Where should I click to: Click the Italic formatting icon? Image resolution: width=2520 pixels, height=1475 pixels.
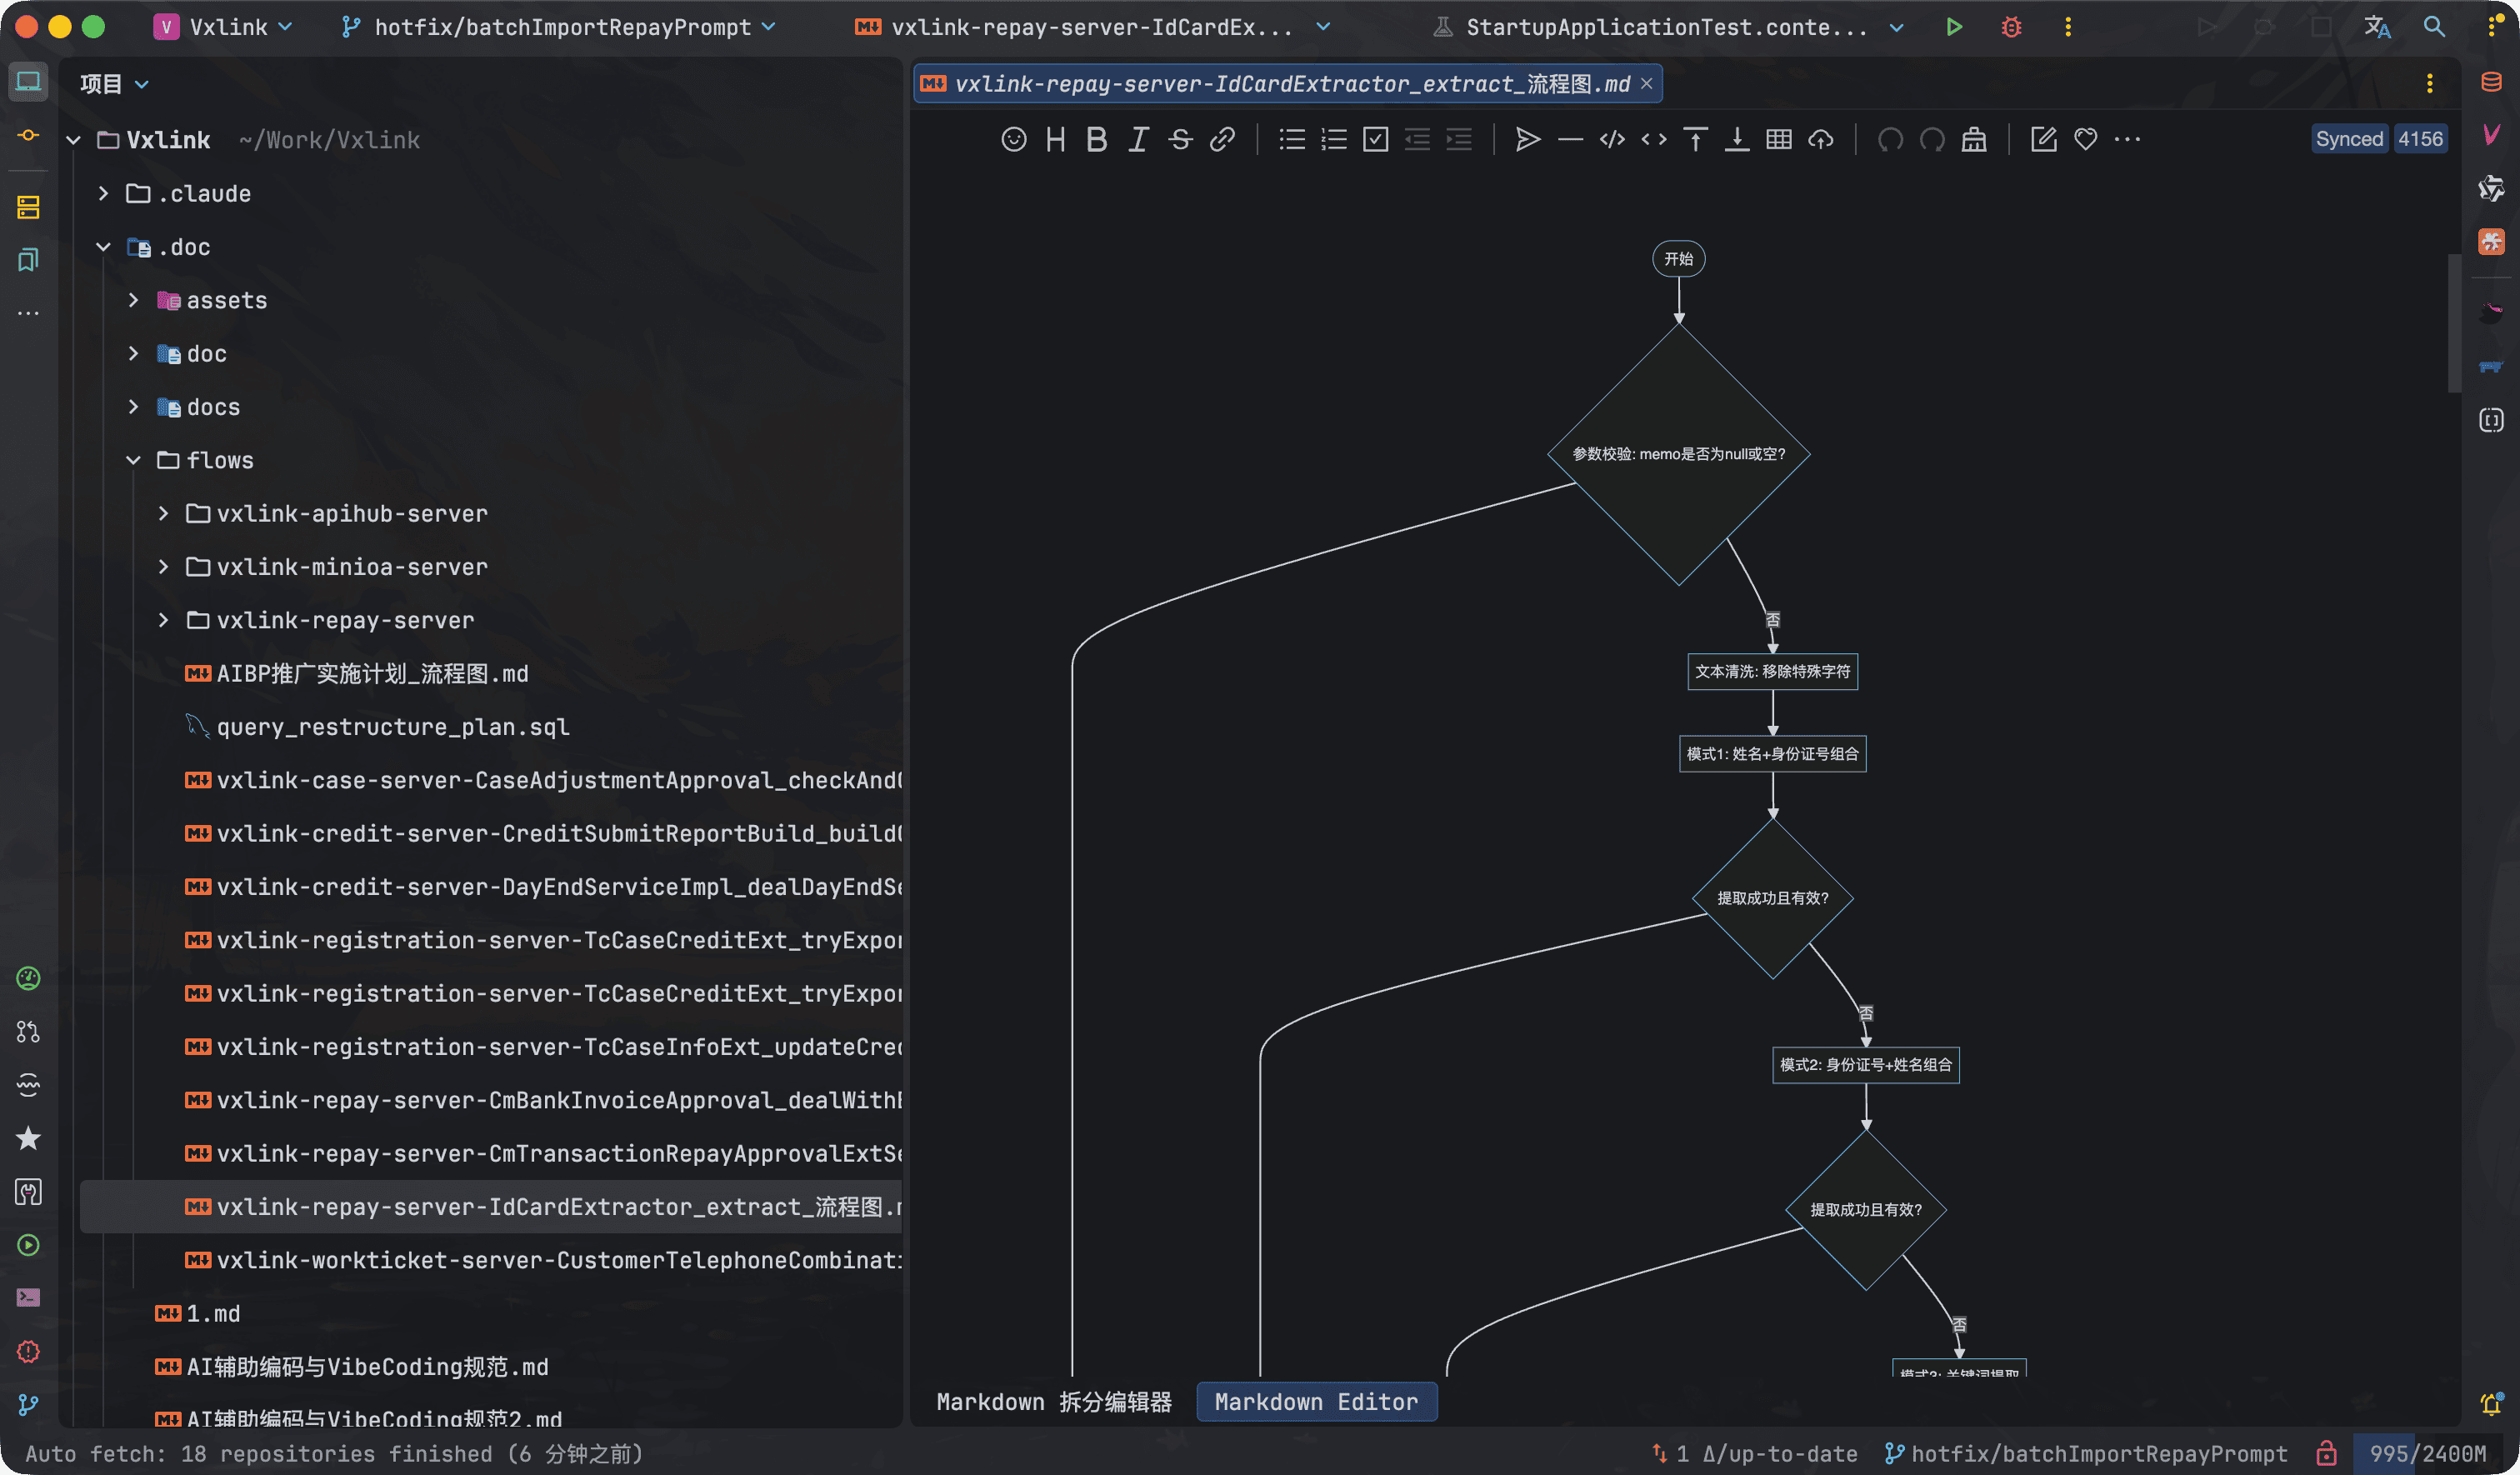coord(1138,139)
